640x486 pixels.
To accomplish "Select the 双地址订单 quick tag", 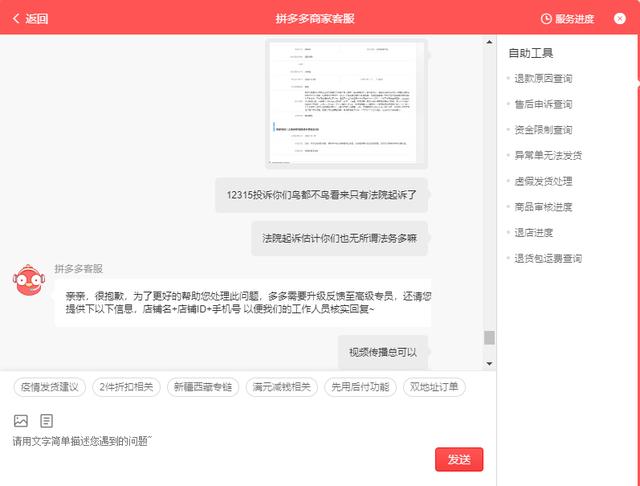I will pos(434,387).
